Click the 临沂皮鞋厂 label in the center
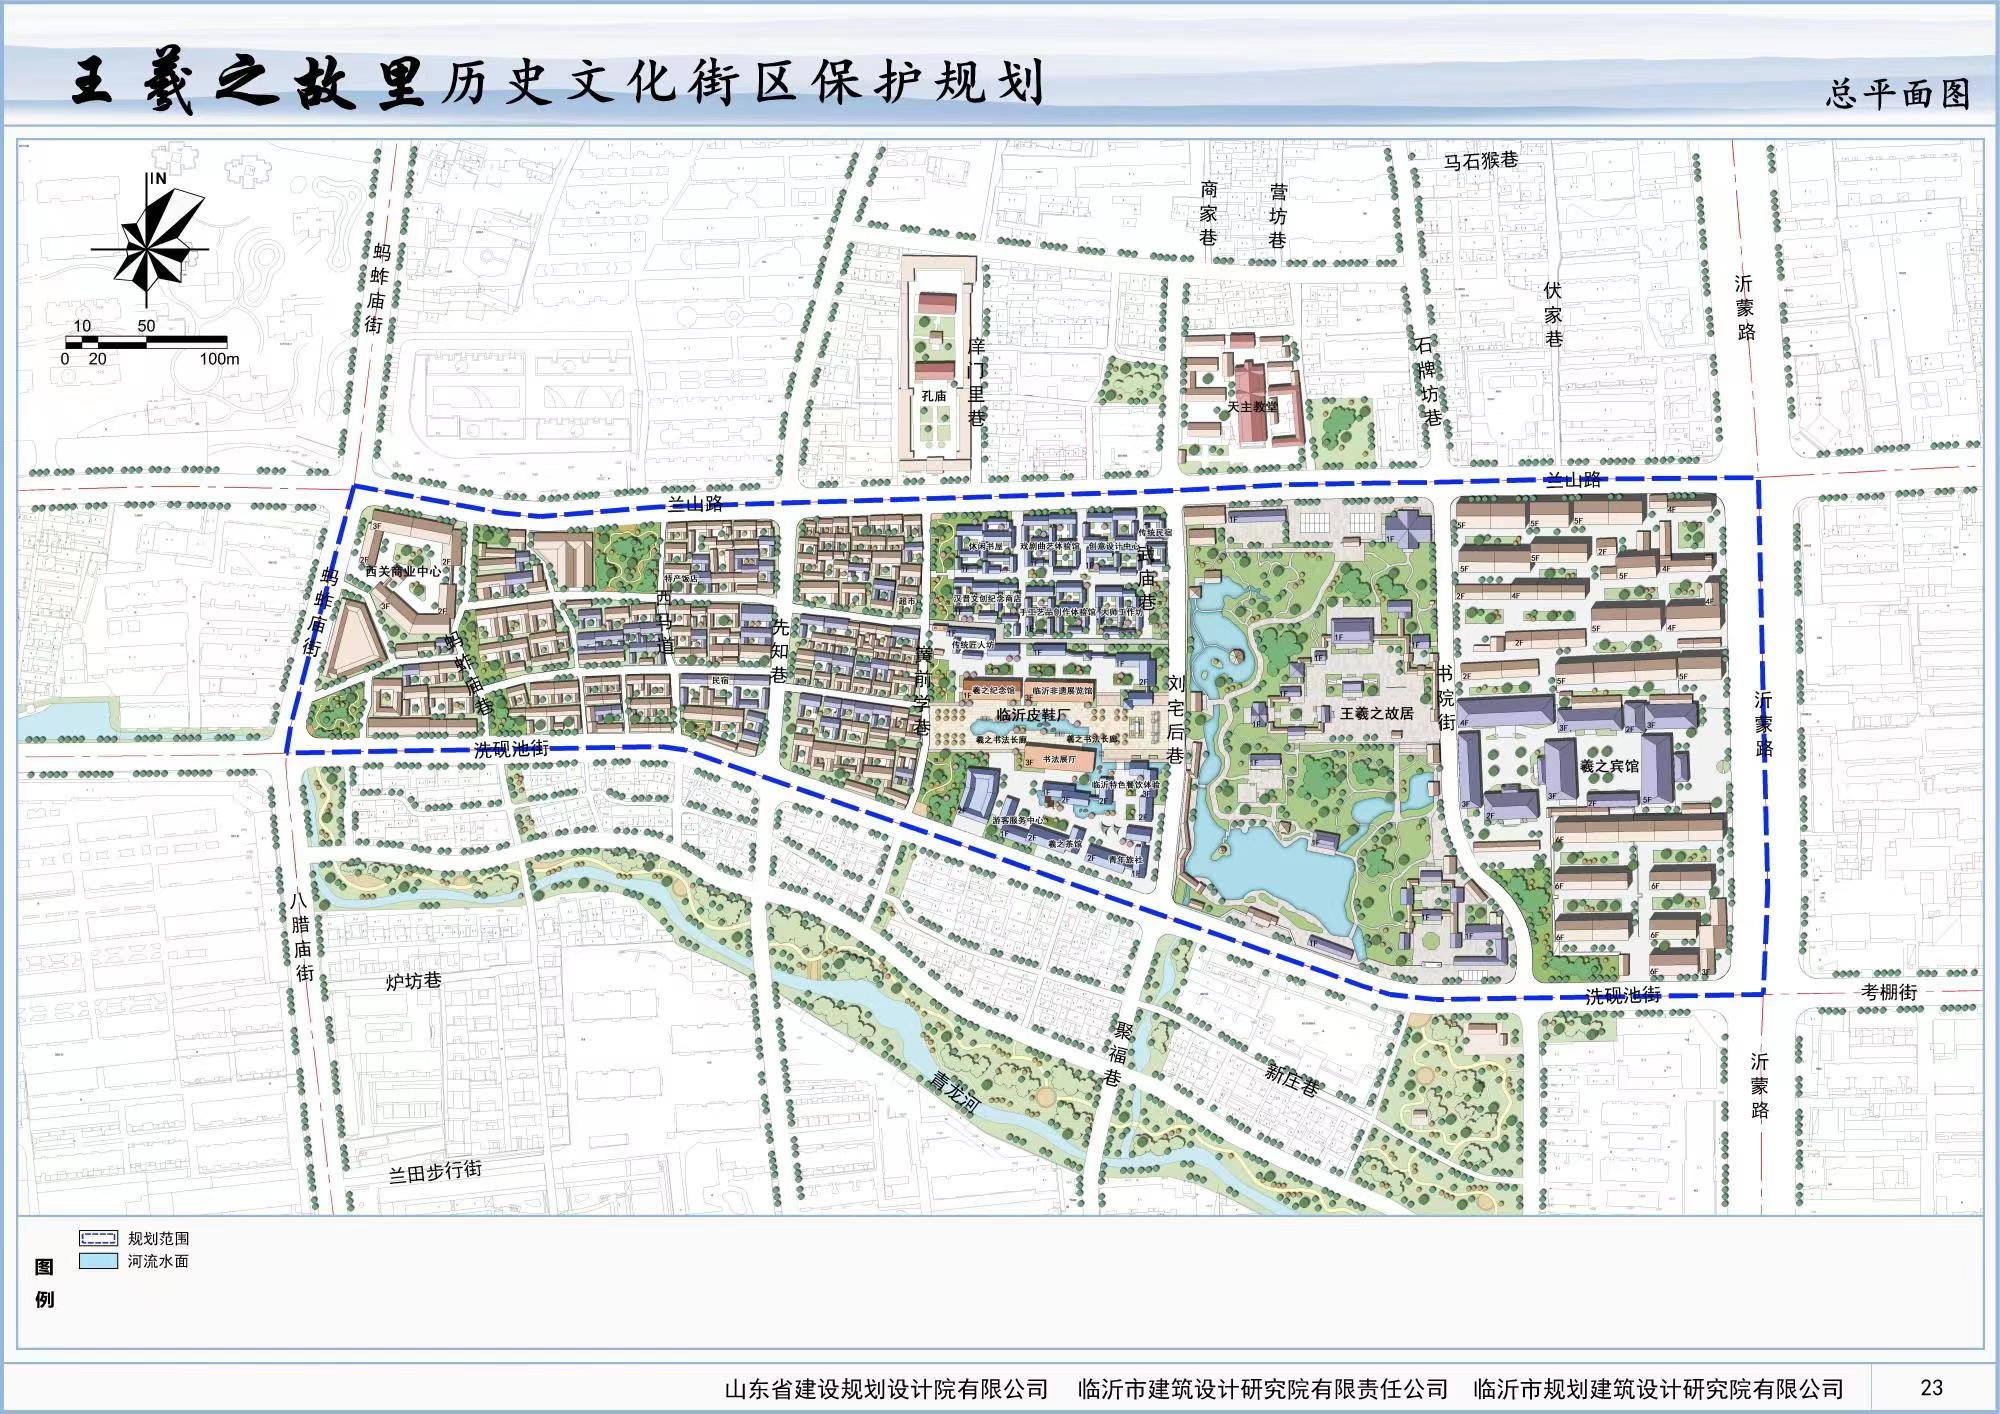2000x1414 pixels. click(1032, 715)
